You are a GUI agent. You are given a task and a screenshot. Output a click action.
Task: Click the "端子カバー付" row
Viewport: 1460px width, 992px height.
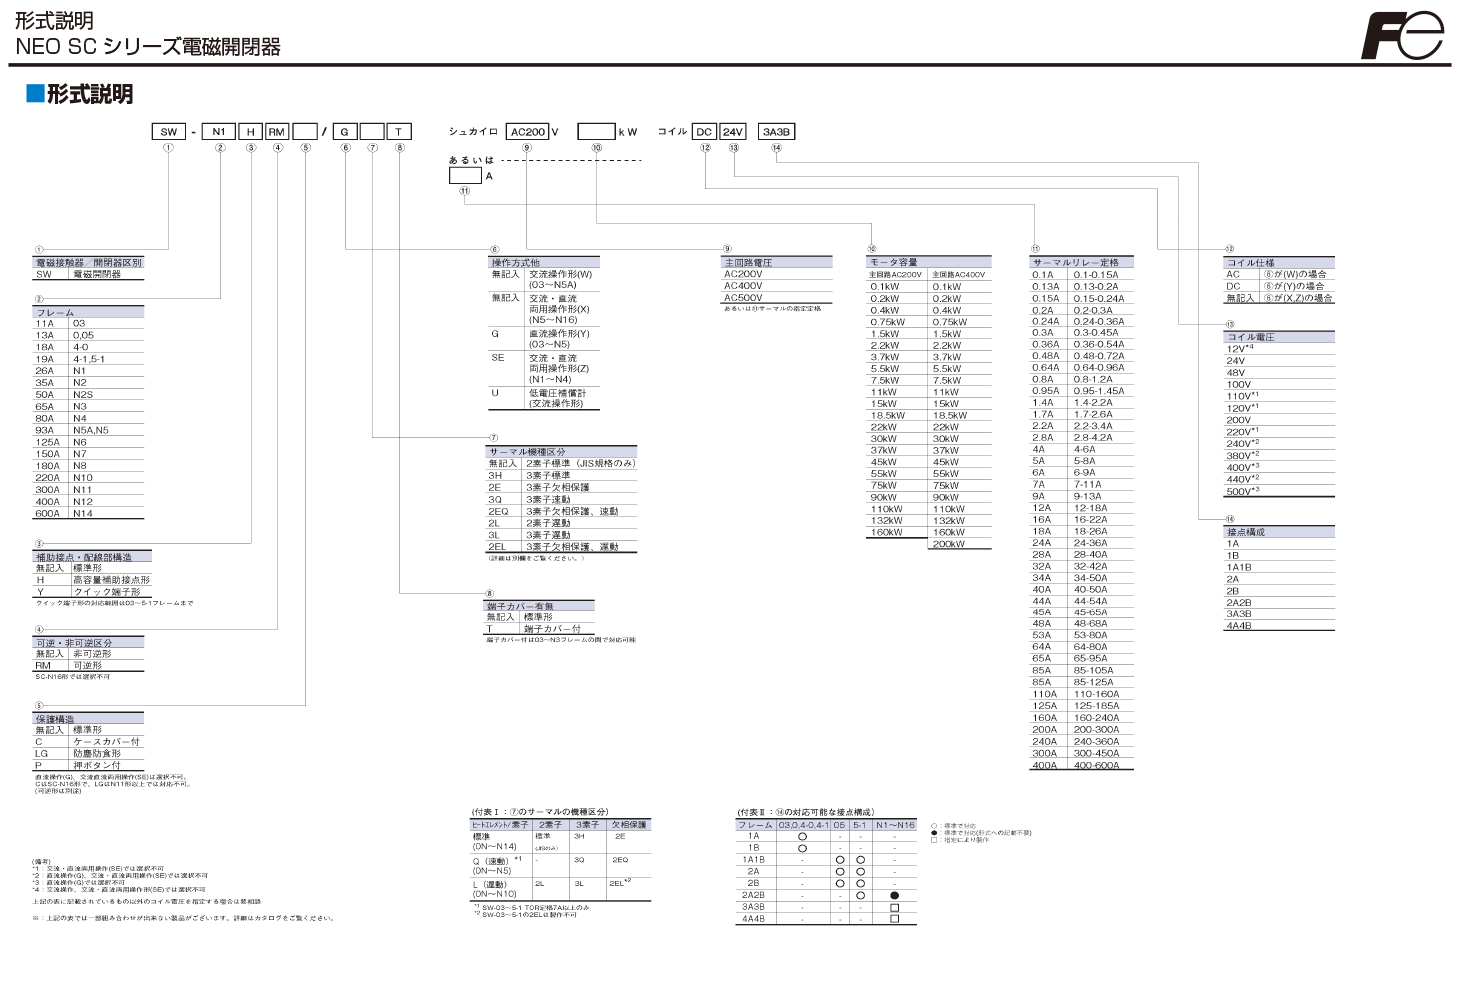coord(540,628)
